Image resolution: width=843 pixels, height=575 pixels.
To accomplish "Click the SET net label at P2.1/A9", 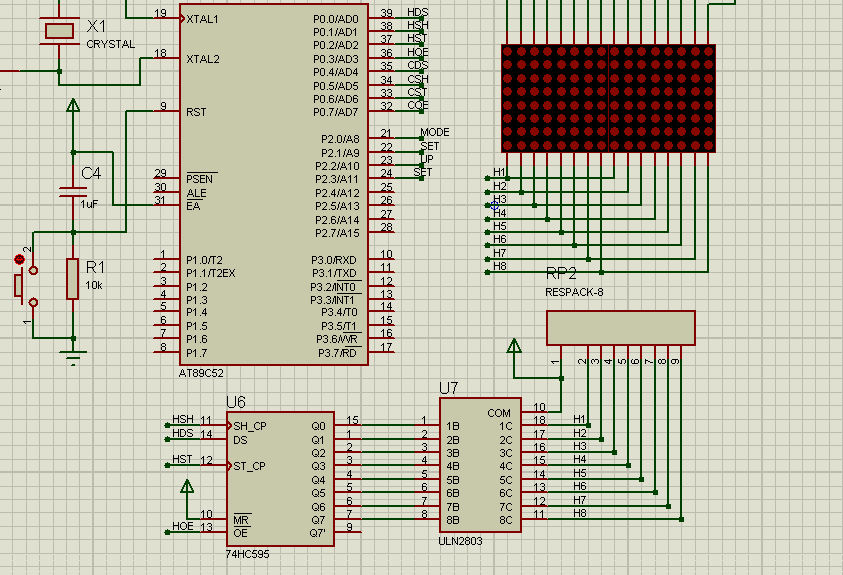I will click(x=430, y=146).
